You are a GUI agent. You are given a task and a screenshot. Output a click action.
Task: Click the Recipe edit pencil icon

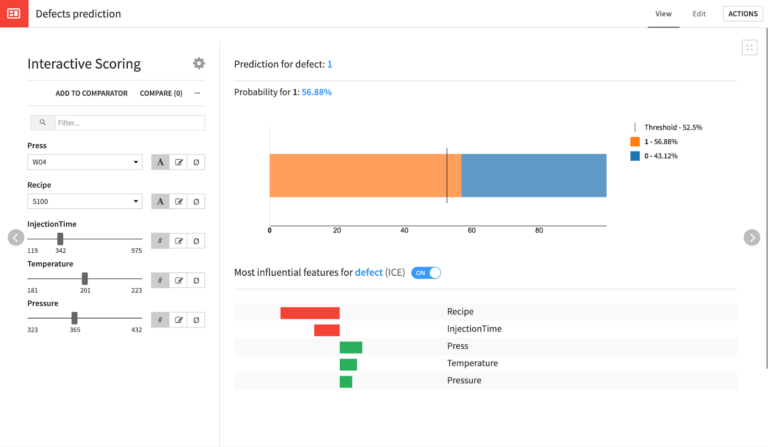178,201
